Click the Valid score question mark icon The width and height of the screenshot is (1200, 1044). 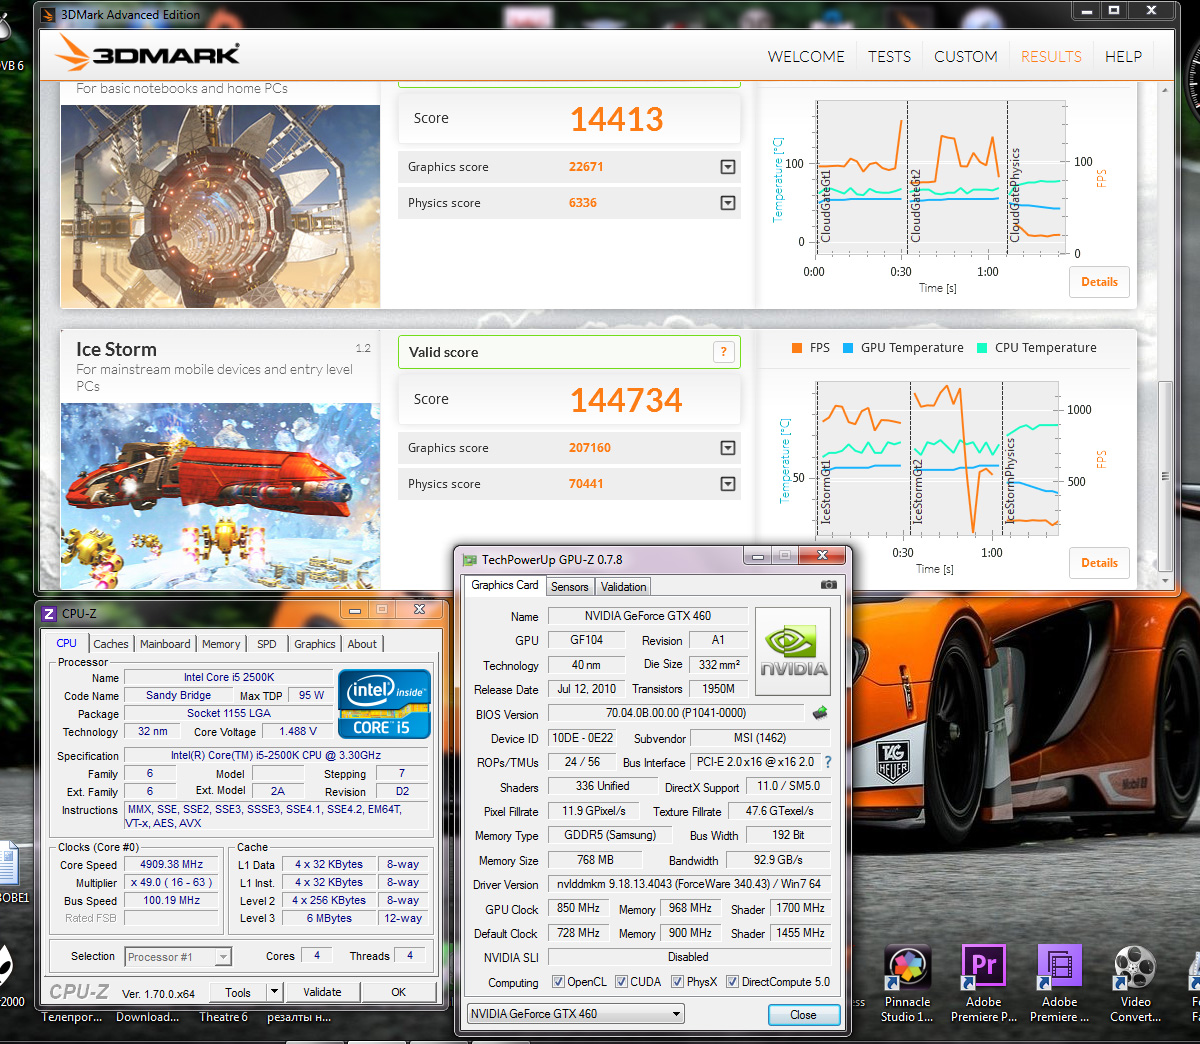724,352
